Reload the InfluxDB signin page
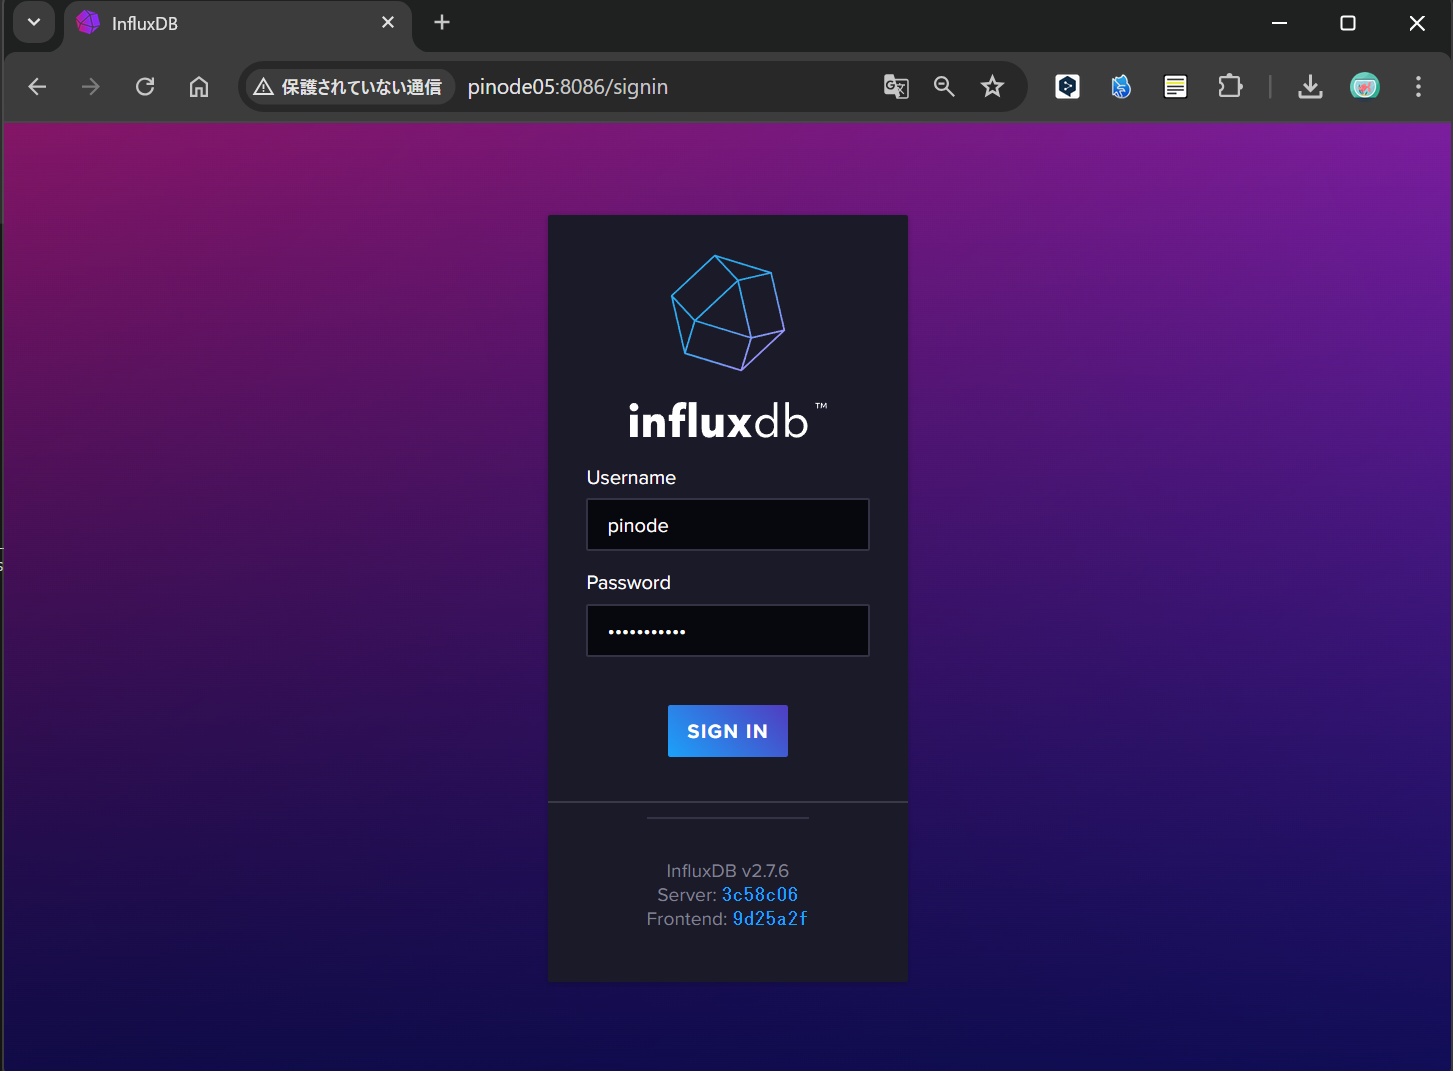This screenshot has width=1453, height=1071. coord(145,87)
